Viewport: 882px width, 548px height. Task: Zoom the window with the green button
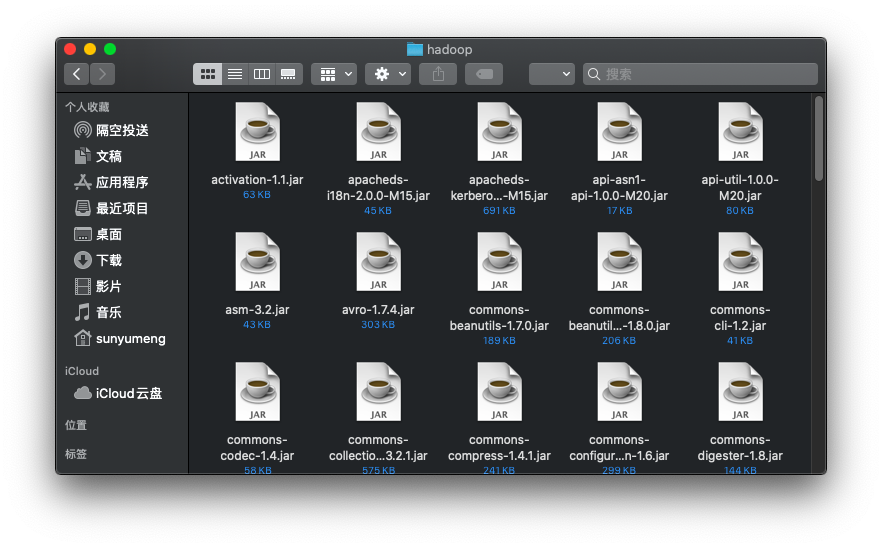pyautogui.click(x=110, y=50)
